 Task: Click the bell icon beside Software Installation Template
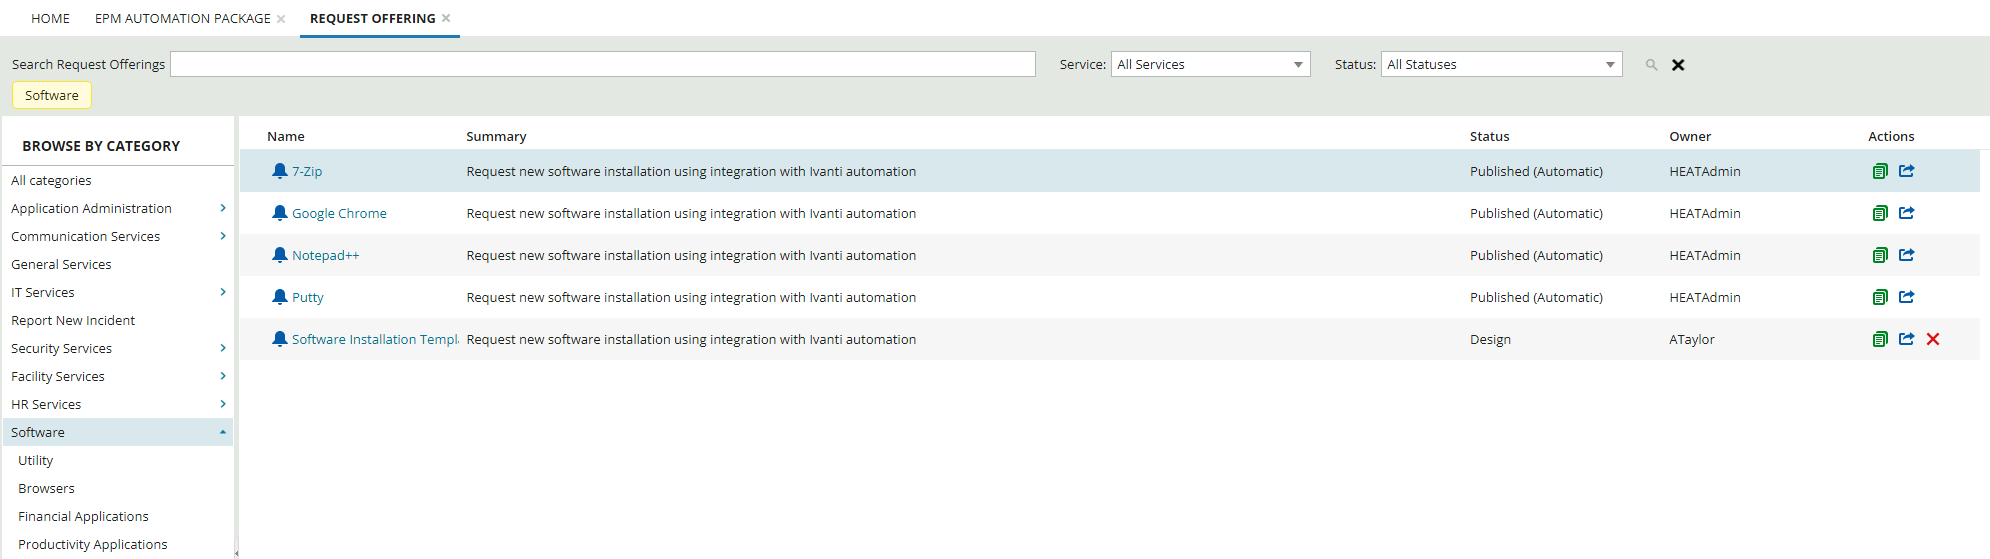[280, 339]
